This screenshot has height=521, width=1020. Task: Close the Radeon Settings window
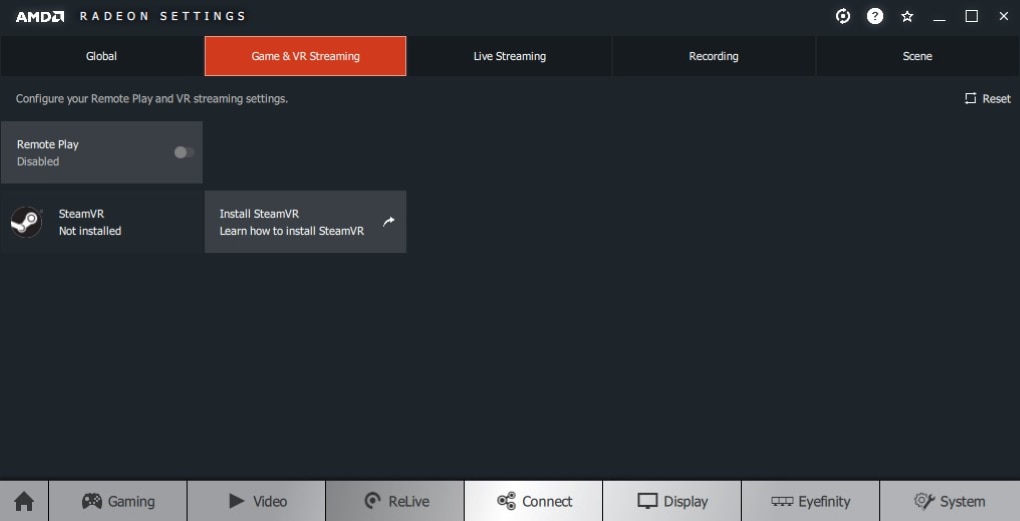1003,16
